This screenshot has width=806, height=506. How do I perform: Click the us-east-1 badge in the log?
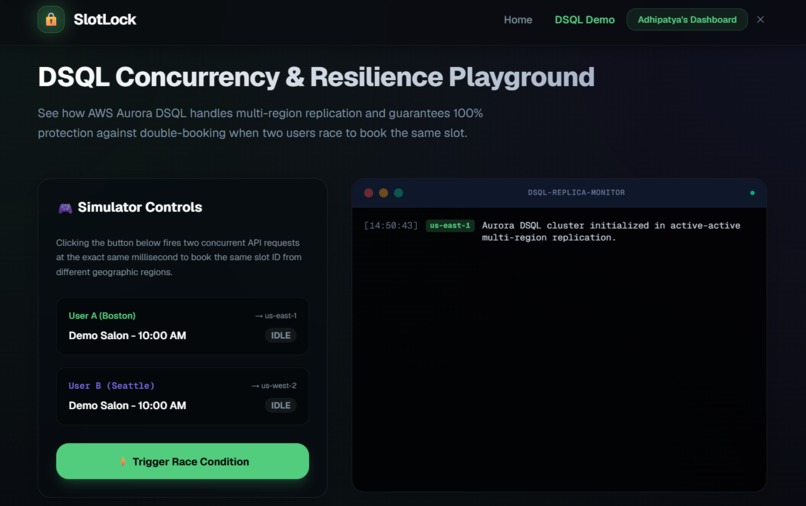click(x=450, y=225)
